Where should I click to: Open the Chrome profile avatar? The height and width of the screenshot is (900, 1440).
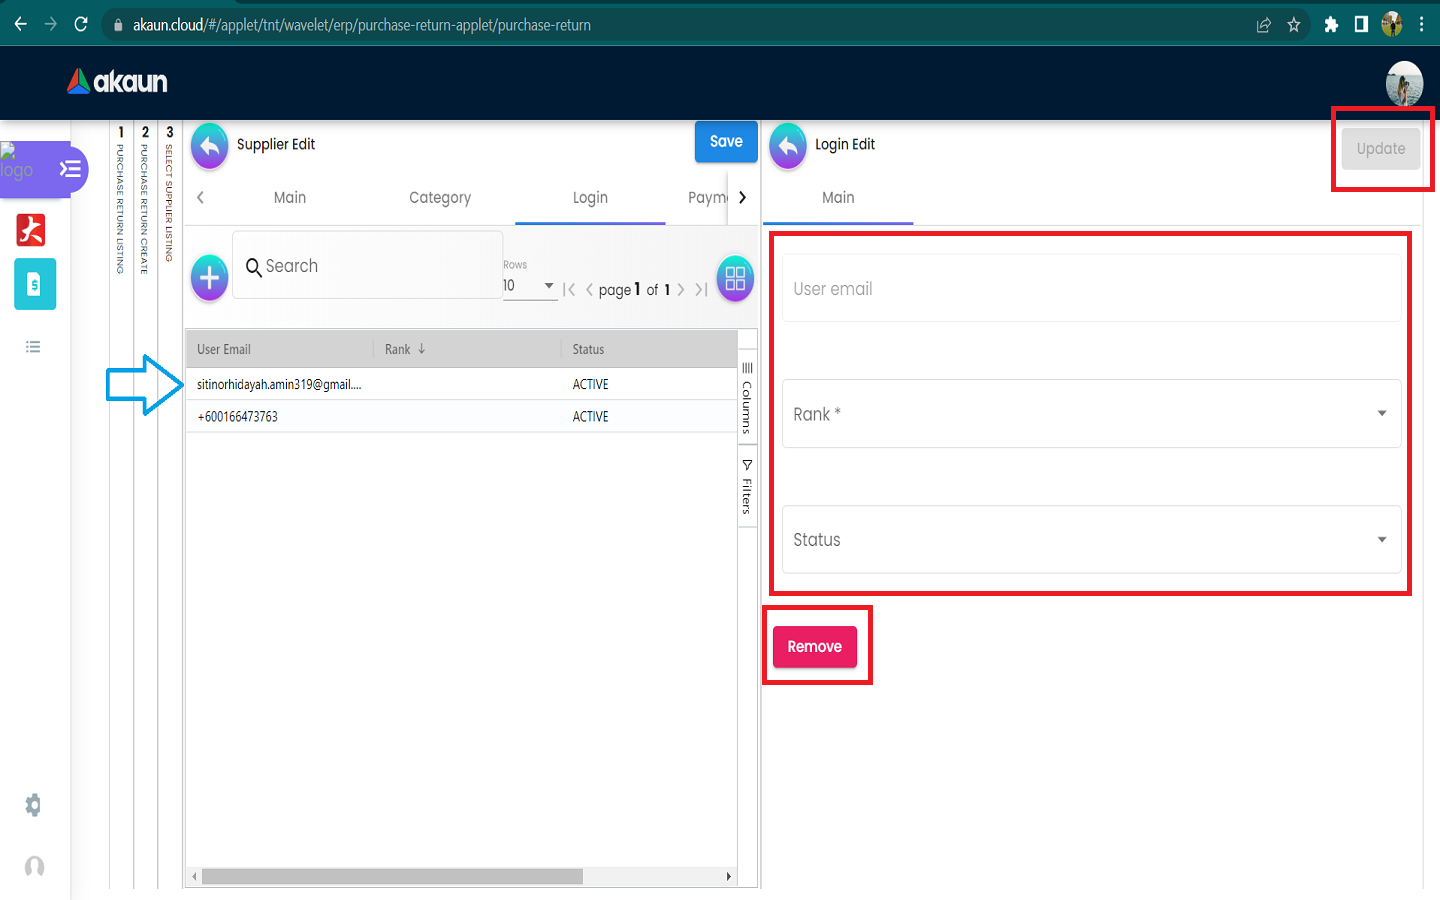[1392, 25]
